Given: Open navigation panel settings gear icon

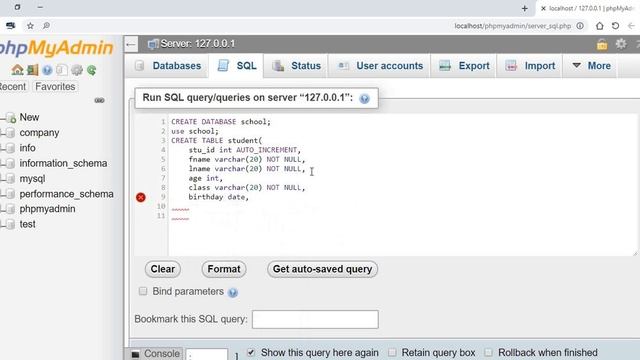Looking at the screenshot, I should coord(77,70).
